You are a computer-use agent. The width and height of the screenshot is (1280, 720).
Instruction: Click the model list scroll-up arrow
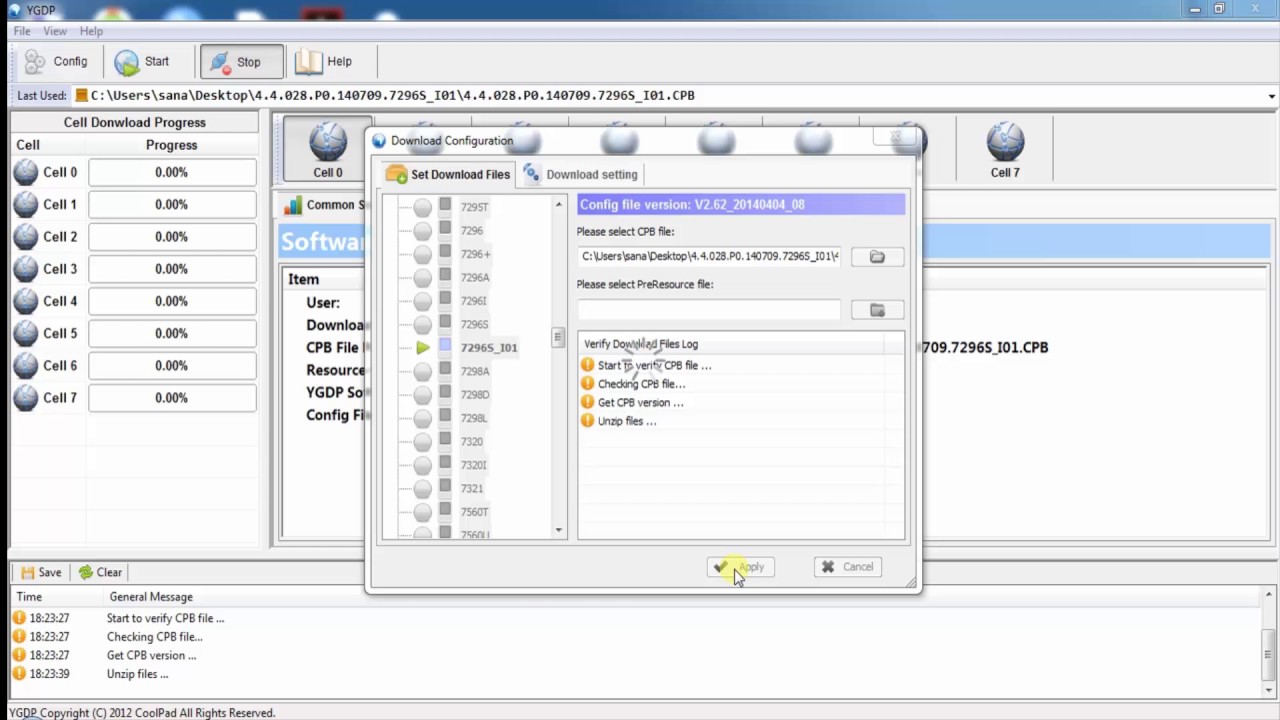559,204
